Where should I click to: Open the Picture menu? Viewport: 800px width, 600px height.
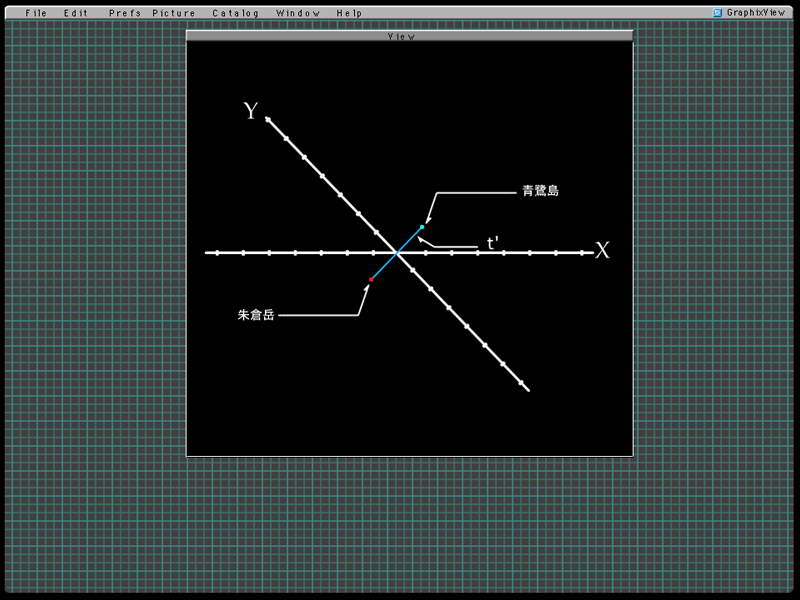click(x=174, y=13)
